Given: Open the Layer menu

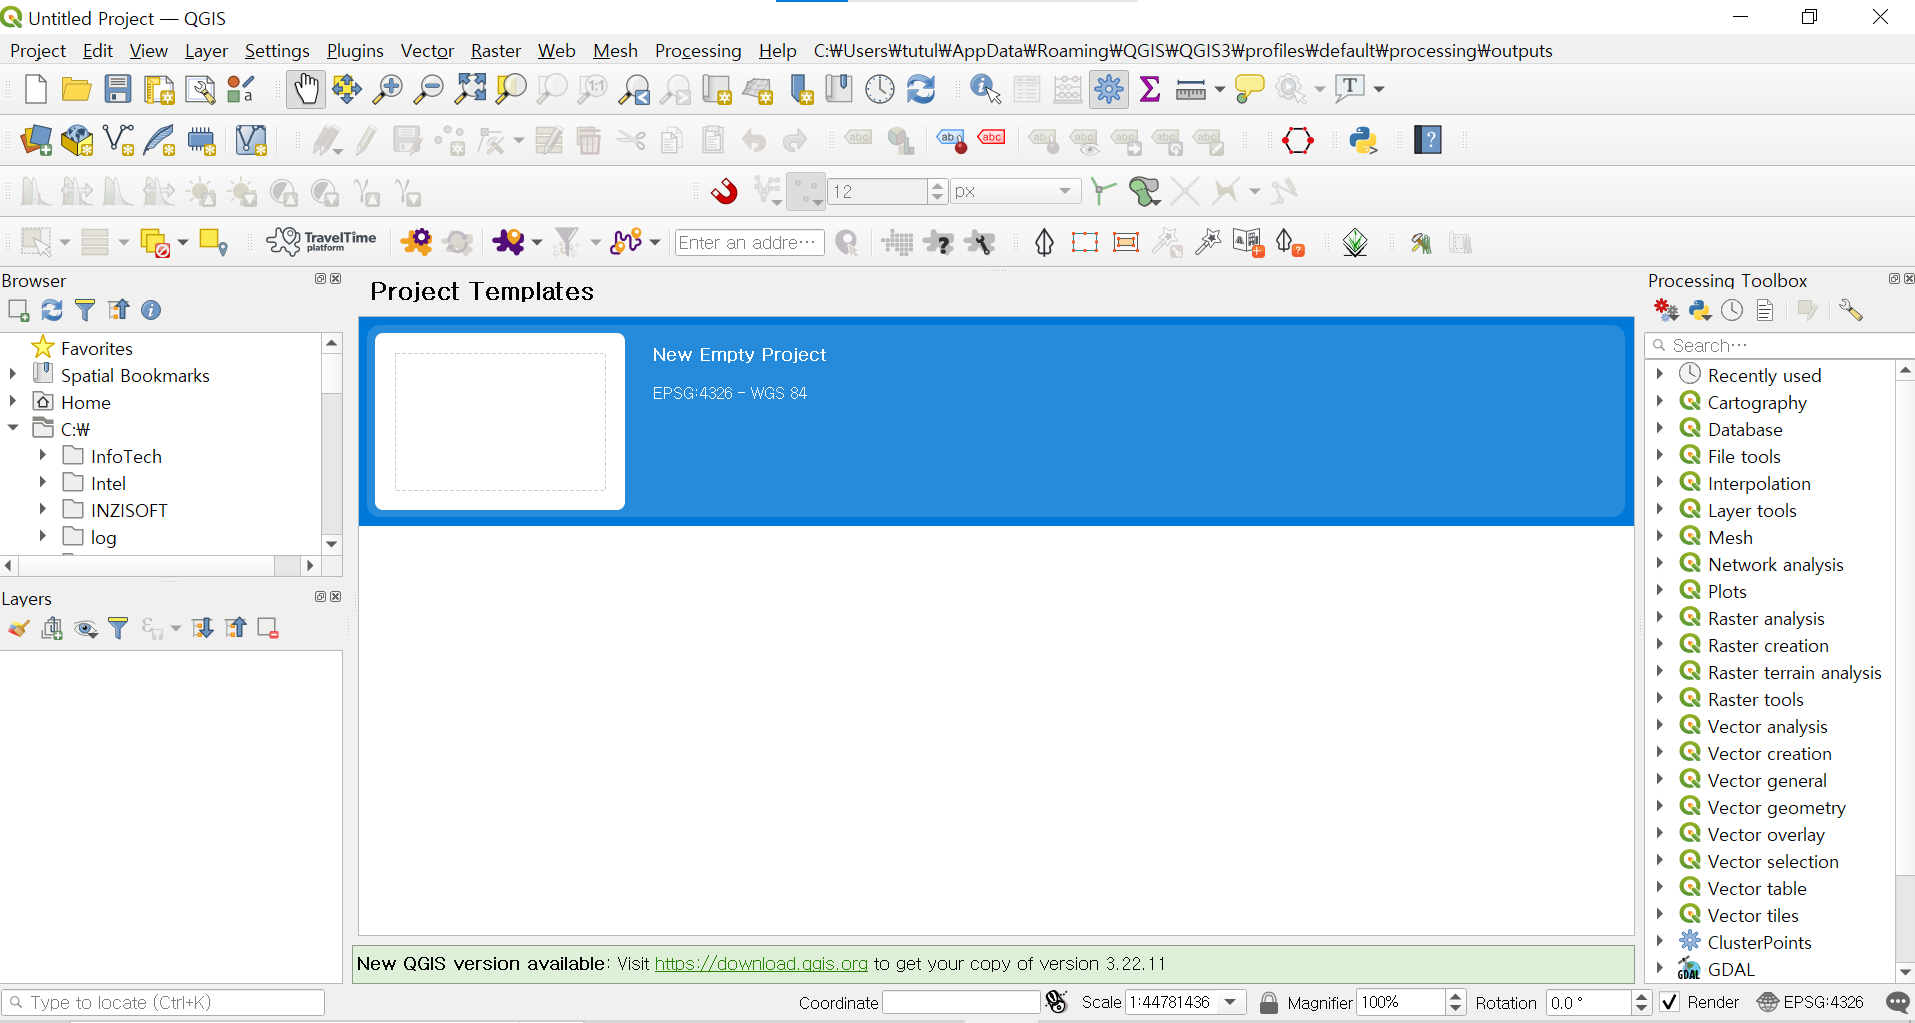Looking at the screenshot, I should point(206,51).
